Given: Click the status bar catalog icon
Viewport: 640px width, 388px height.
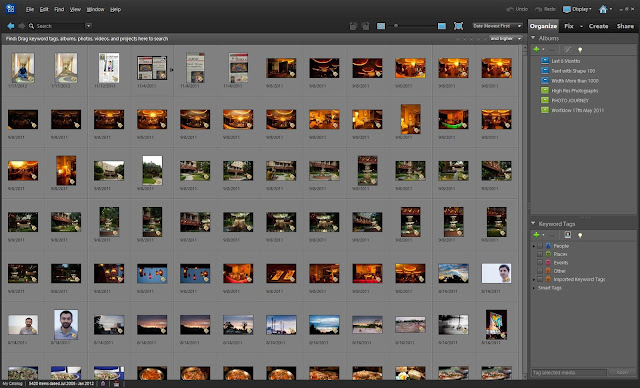Looking at the screenshot, I should pyautogui.click(x=103, y=384).
